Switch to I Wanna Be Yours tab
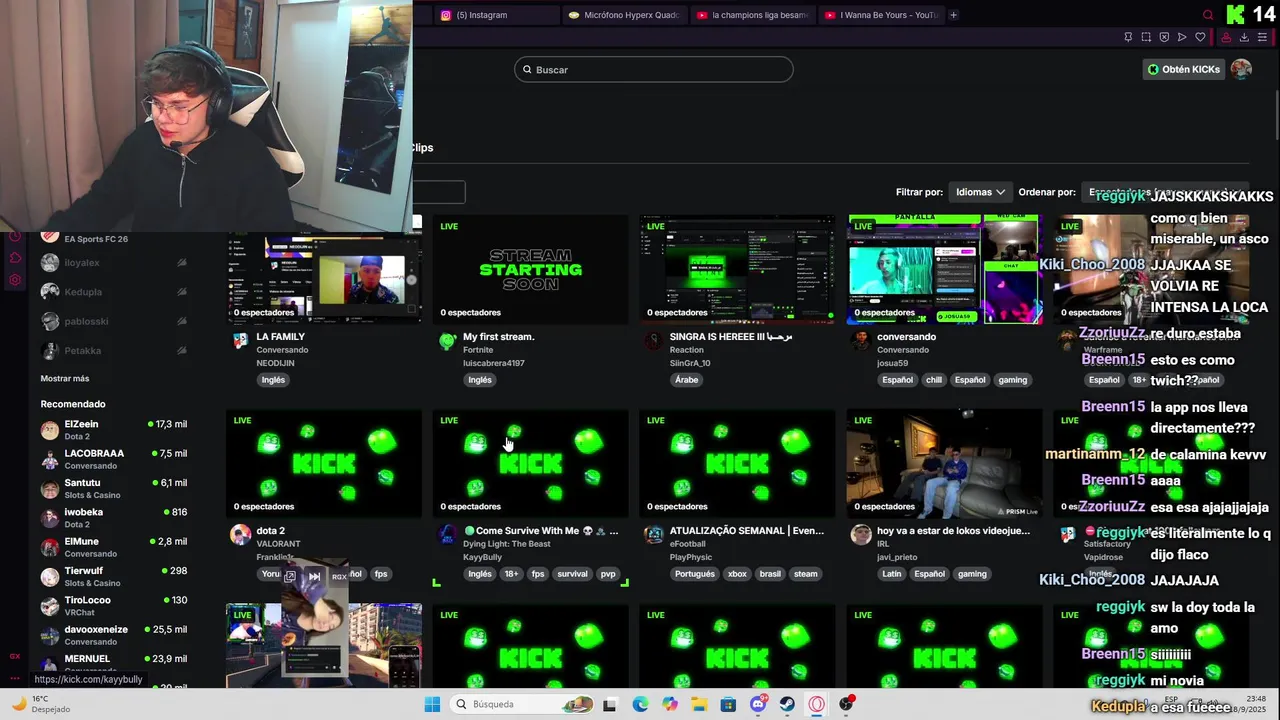1280x720 pixels. coord(881,15)
